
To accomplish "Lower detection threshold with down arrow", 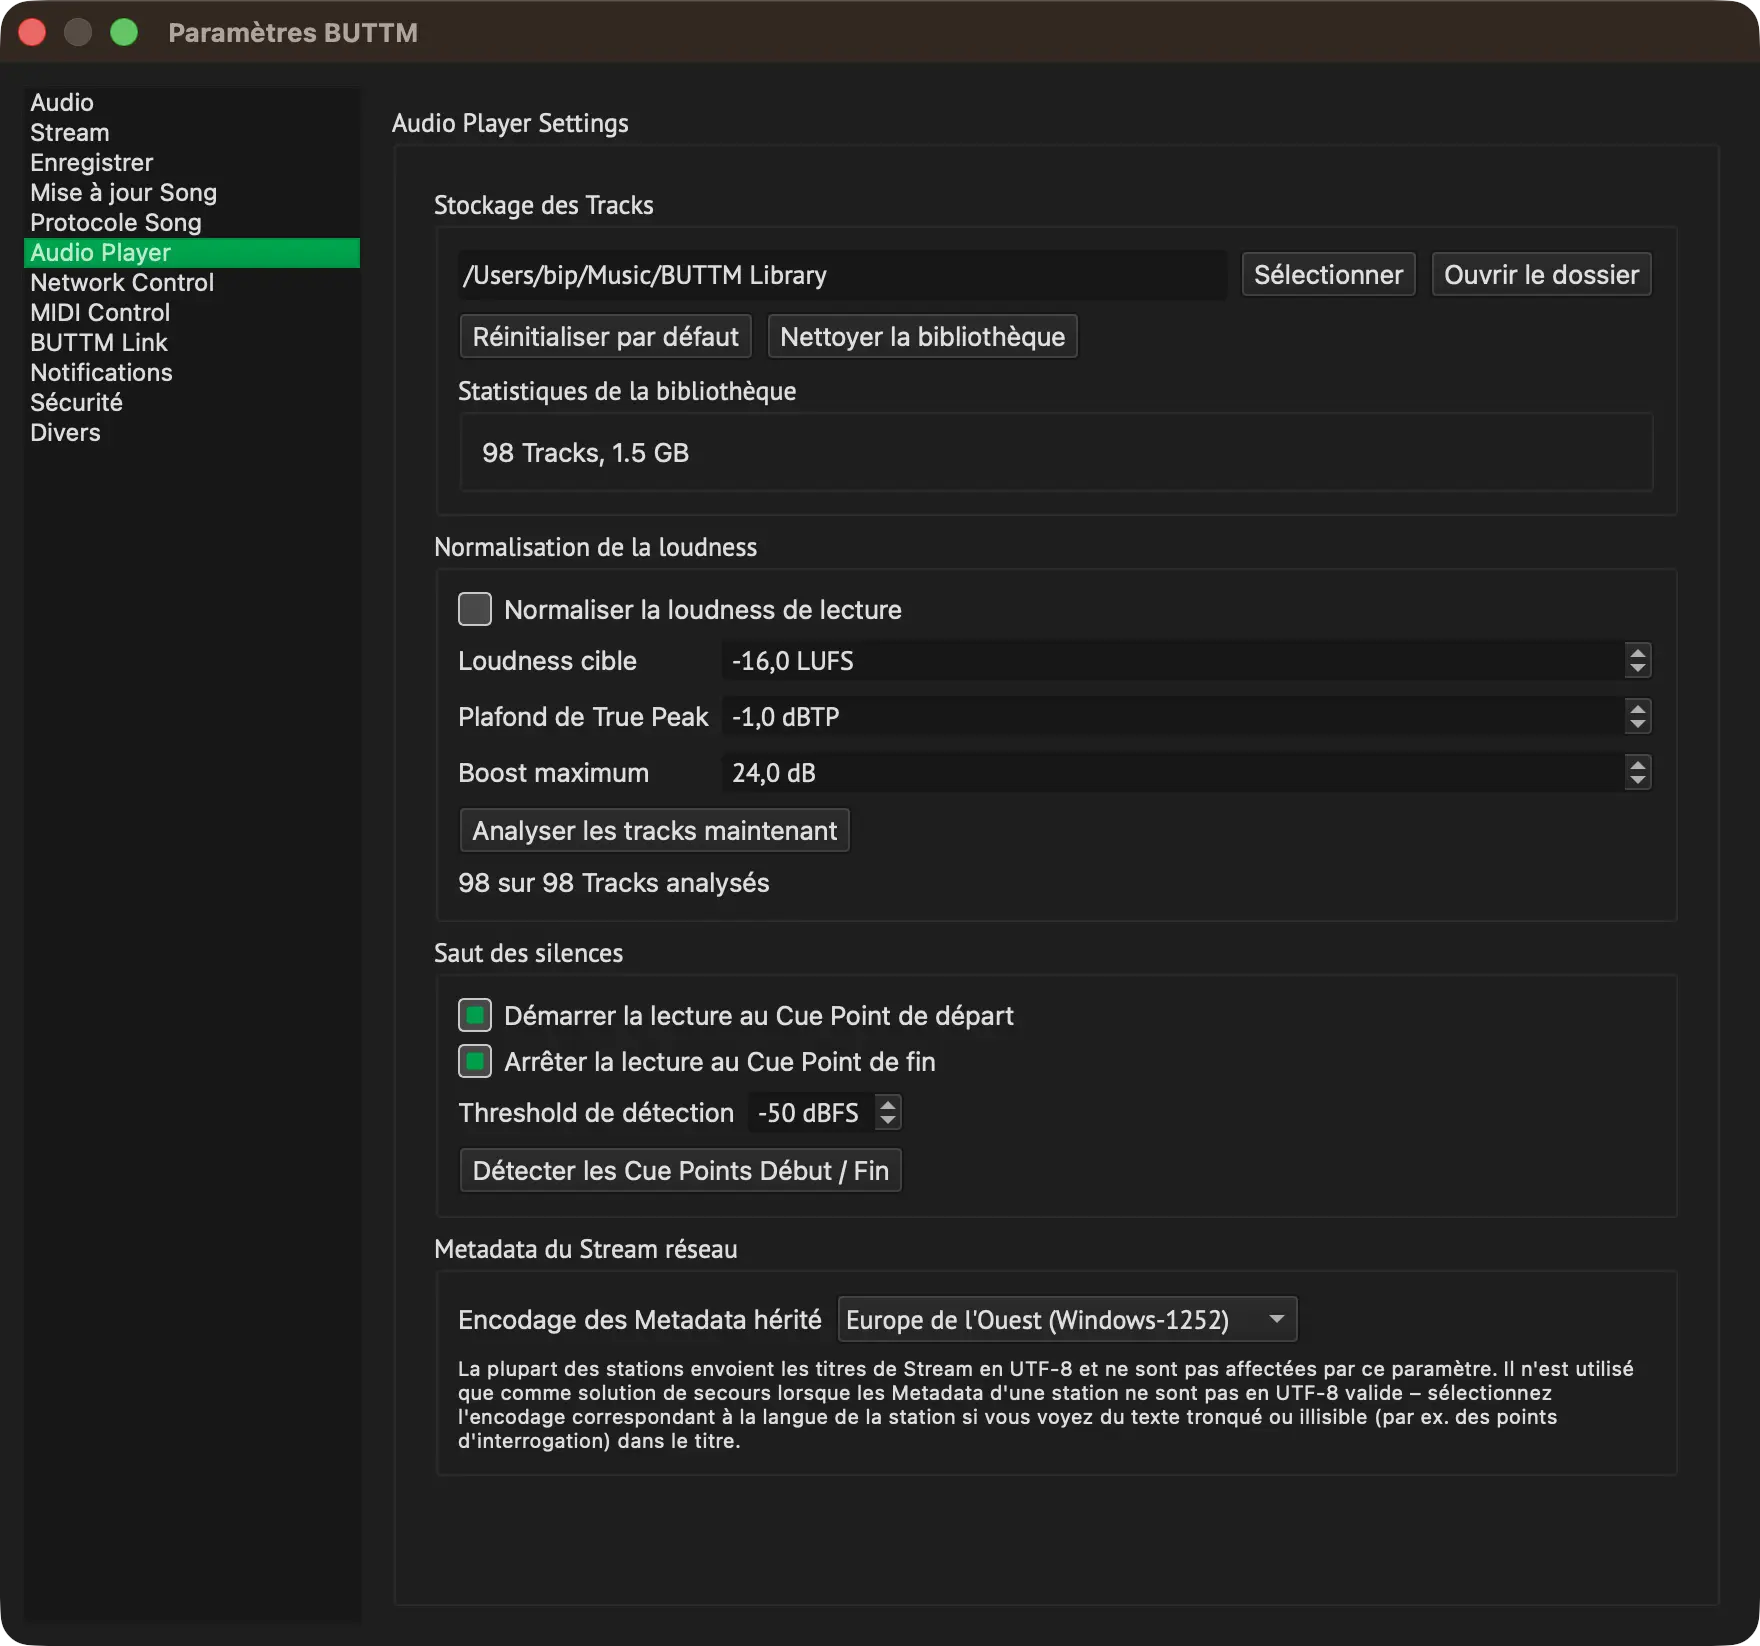I will click(888, 1122).
